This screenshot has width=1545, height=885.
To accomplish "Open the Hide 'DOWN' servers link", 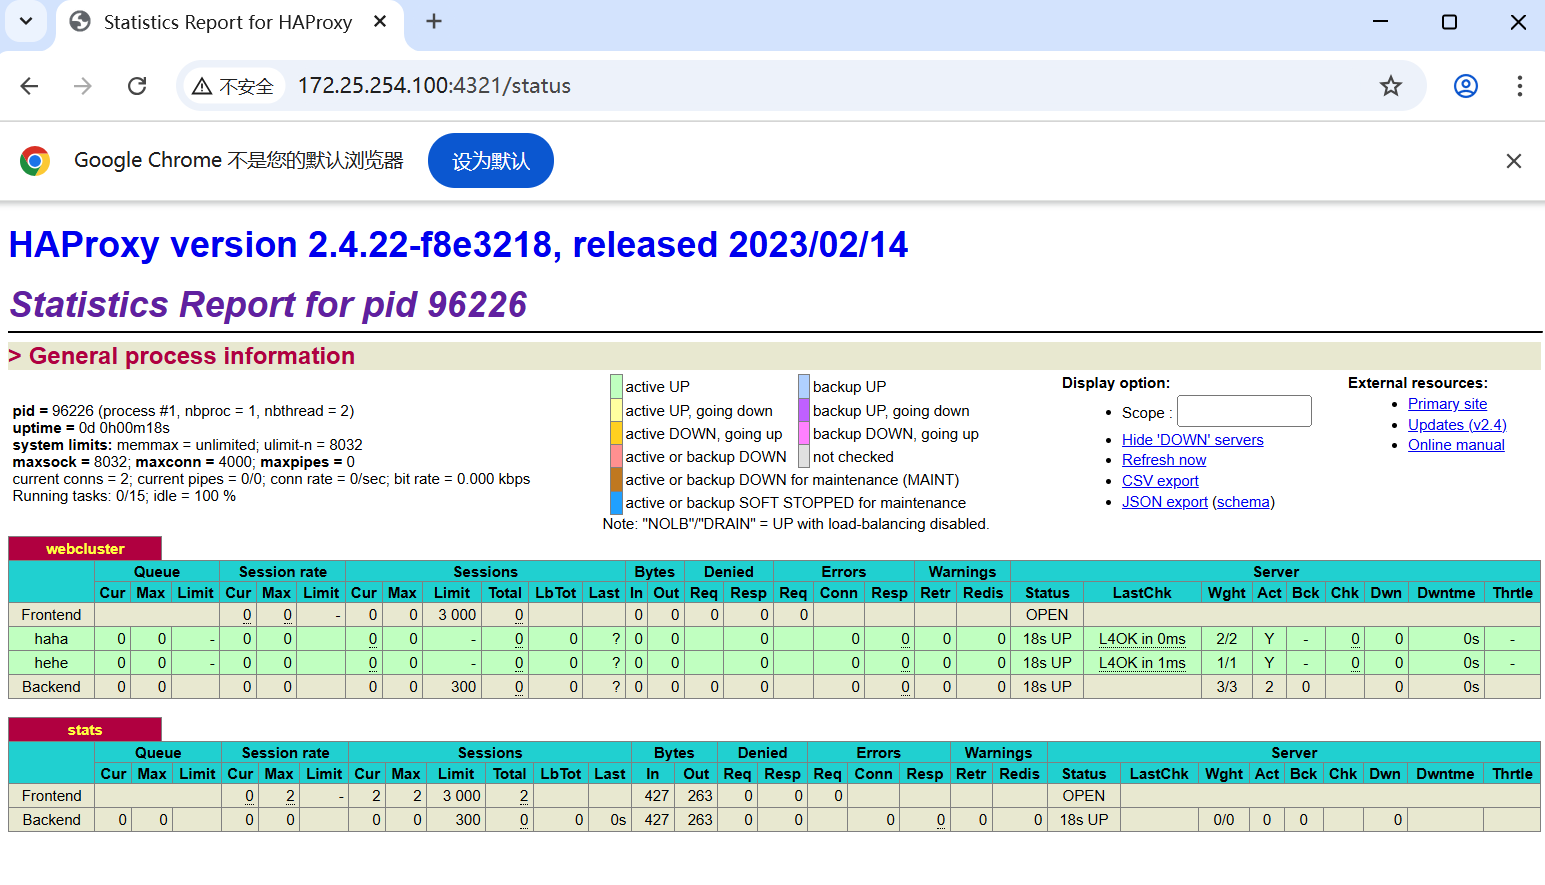I will 1192,440.
